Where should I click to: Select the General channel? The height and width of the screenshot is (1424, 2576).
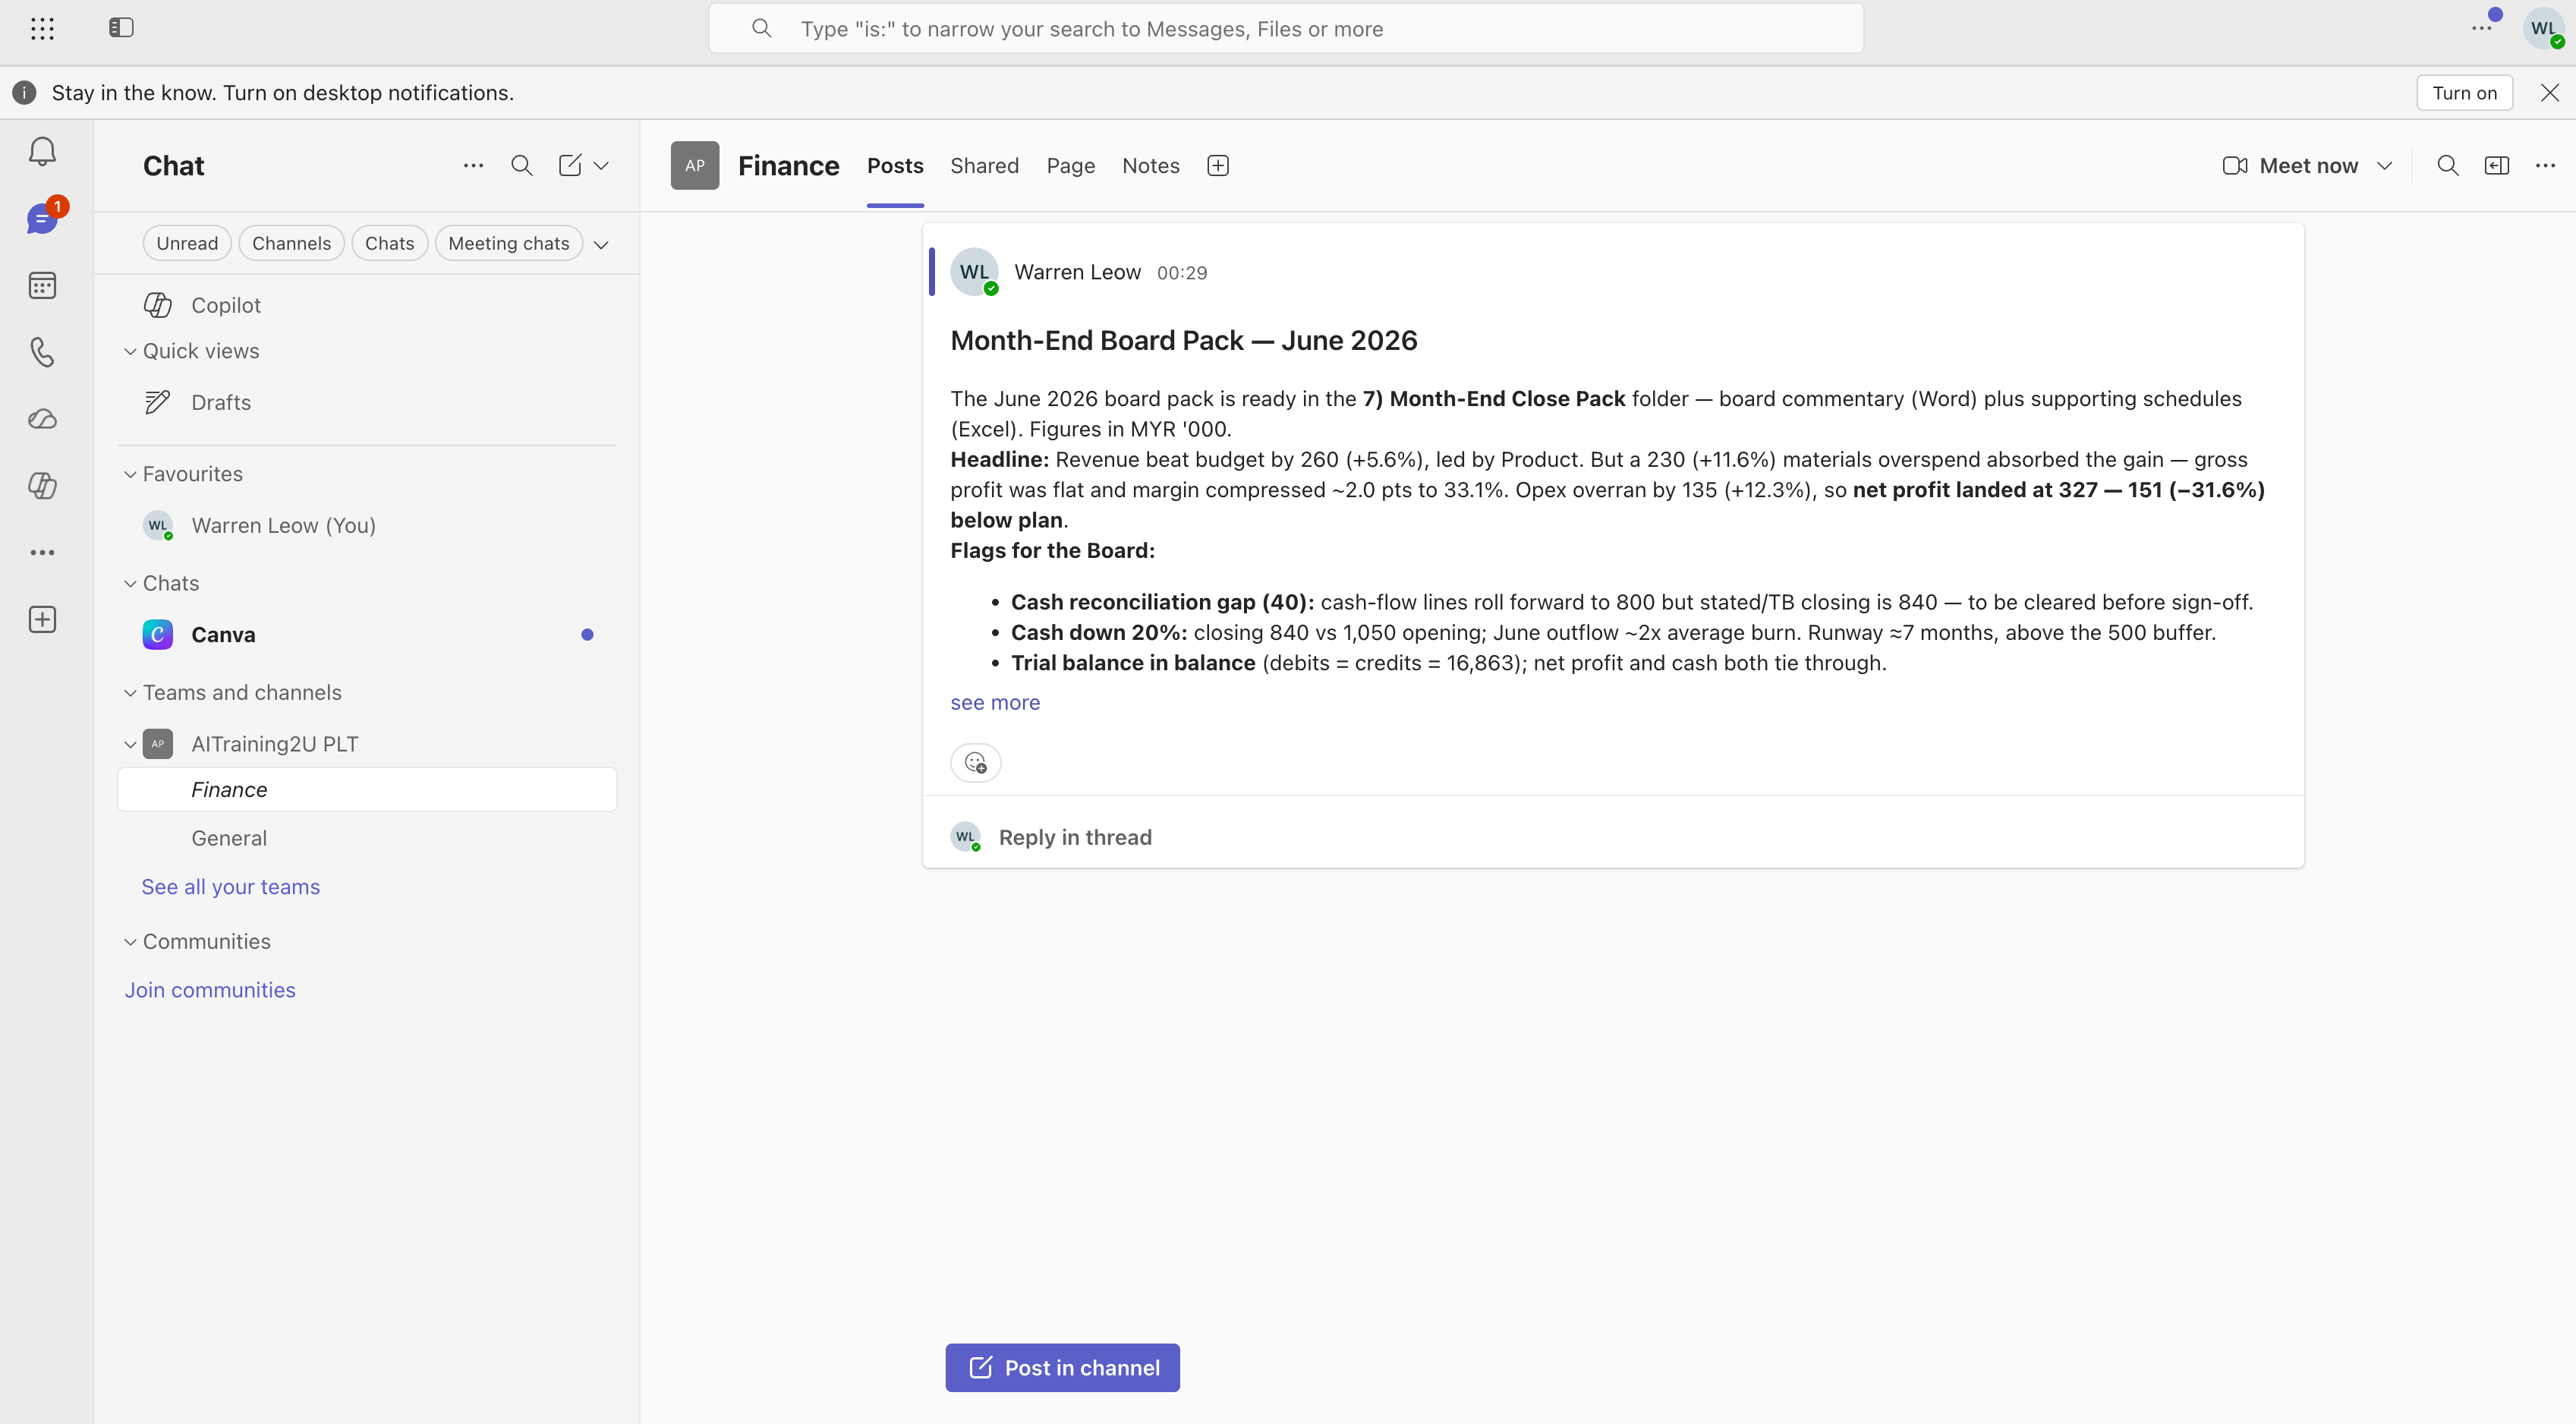point(367,838)
